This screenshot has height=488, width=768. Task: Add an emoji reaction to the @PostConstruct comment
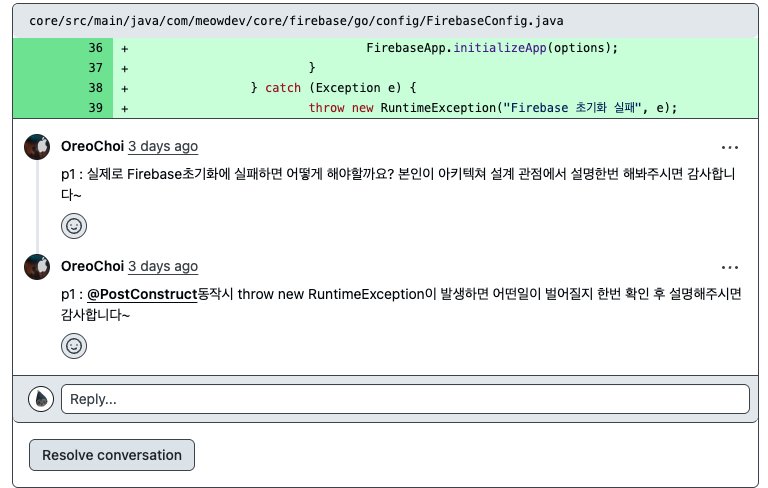74,346
